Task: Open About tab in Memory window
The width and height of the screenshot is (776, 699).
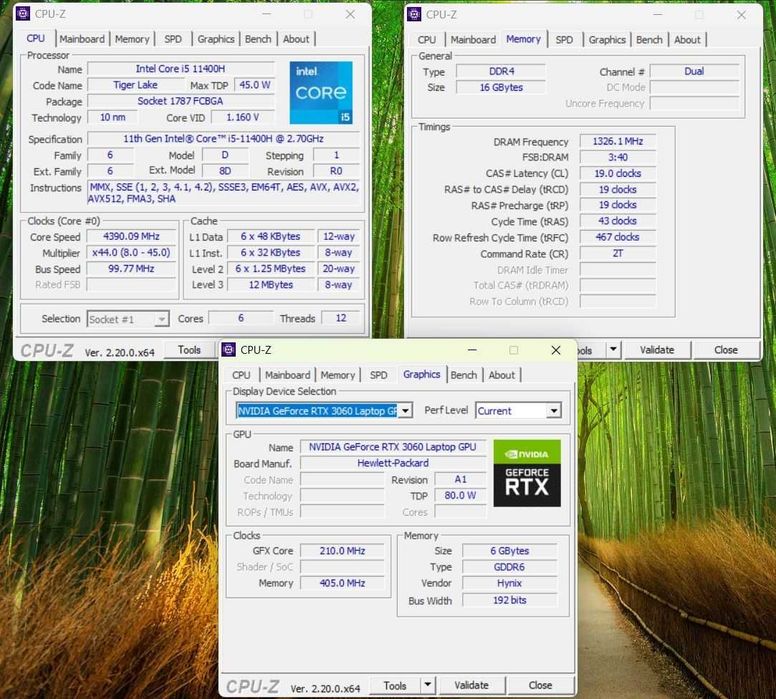Action: [x=687, y=40]
